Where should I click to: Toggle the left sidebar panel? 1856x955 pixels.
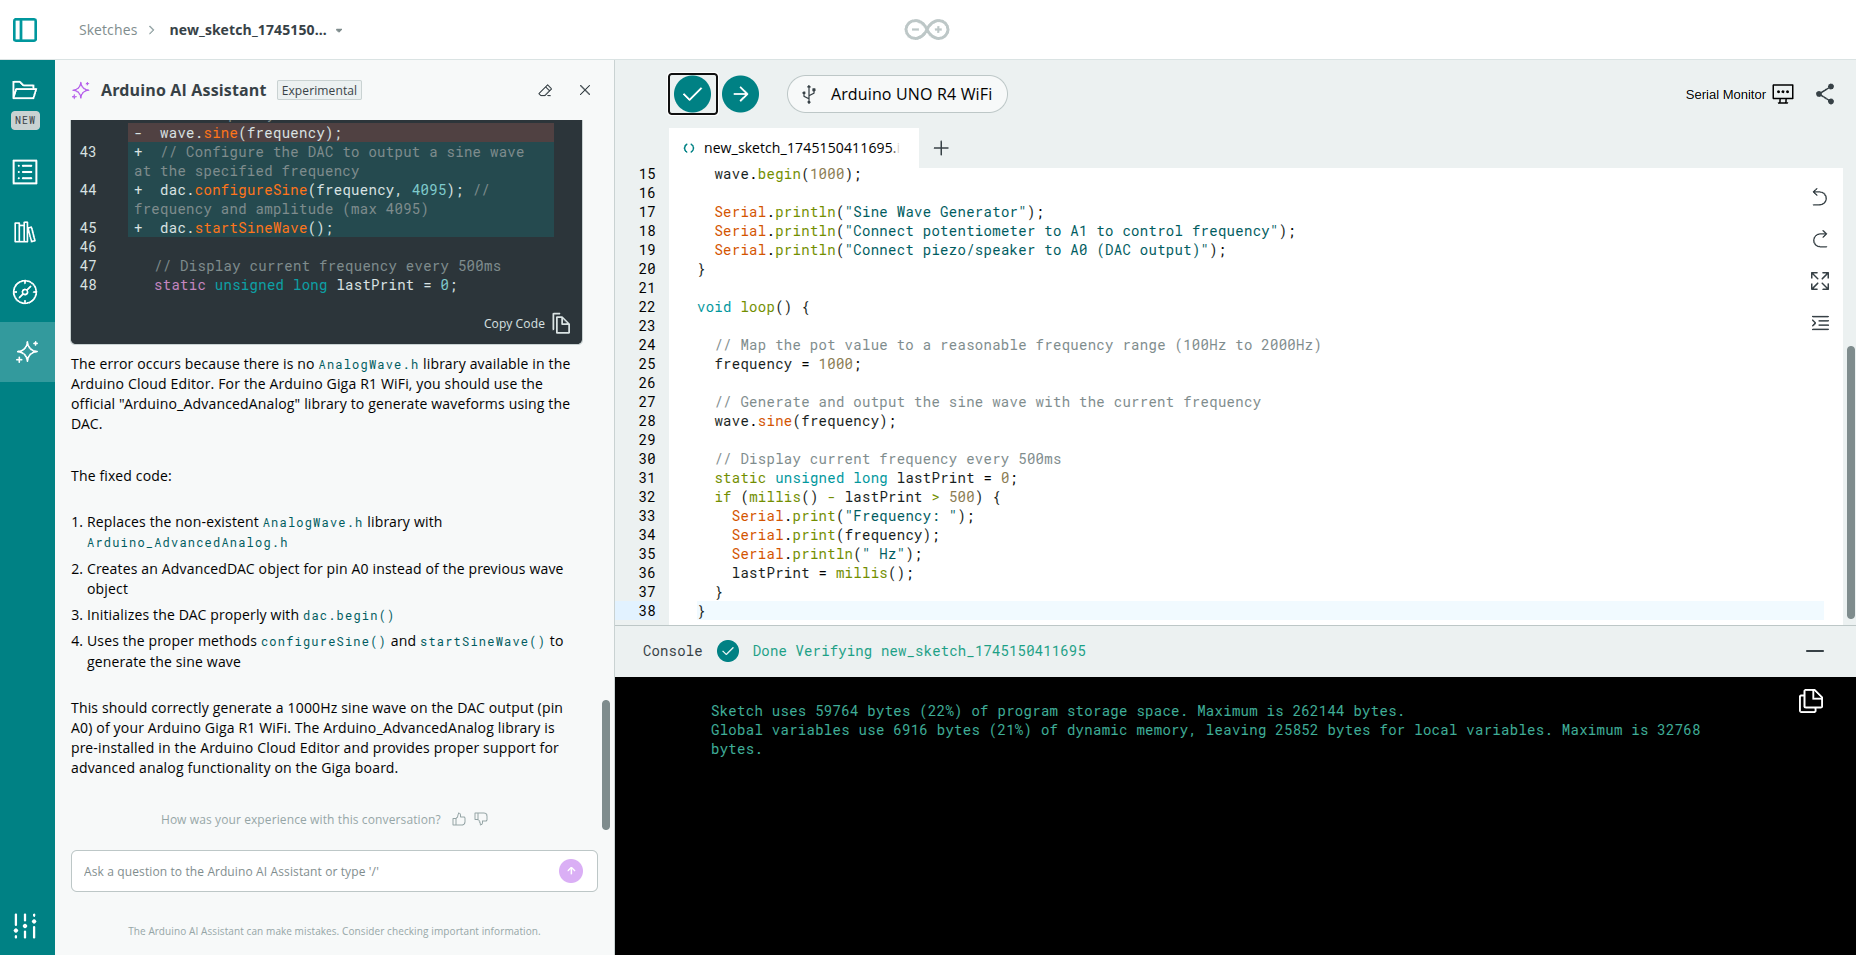coord(25,30)
